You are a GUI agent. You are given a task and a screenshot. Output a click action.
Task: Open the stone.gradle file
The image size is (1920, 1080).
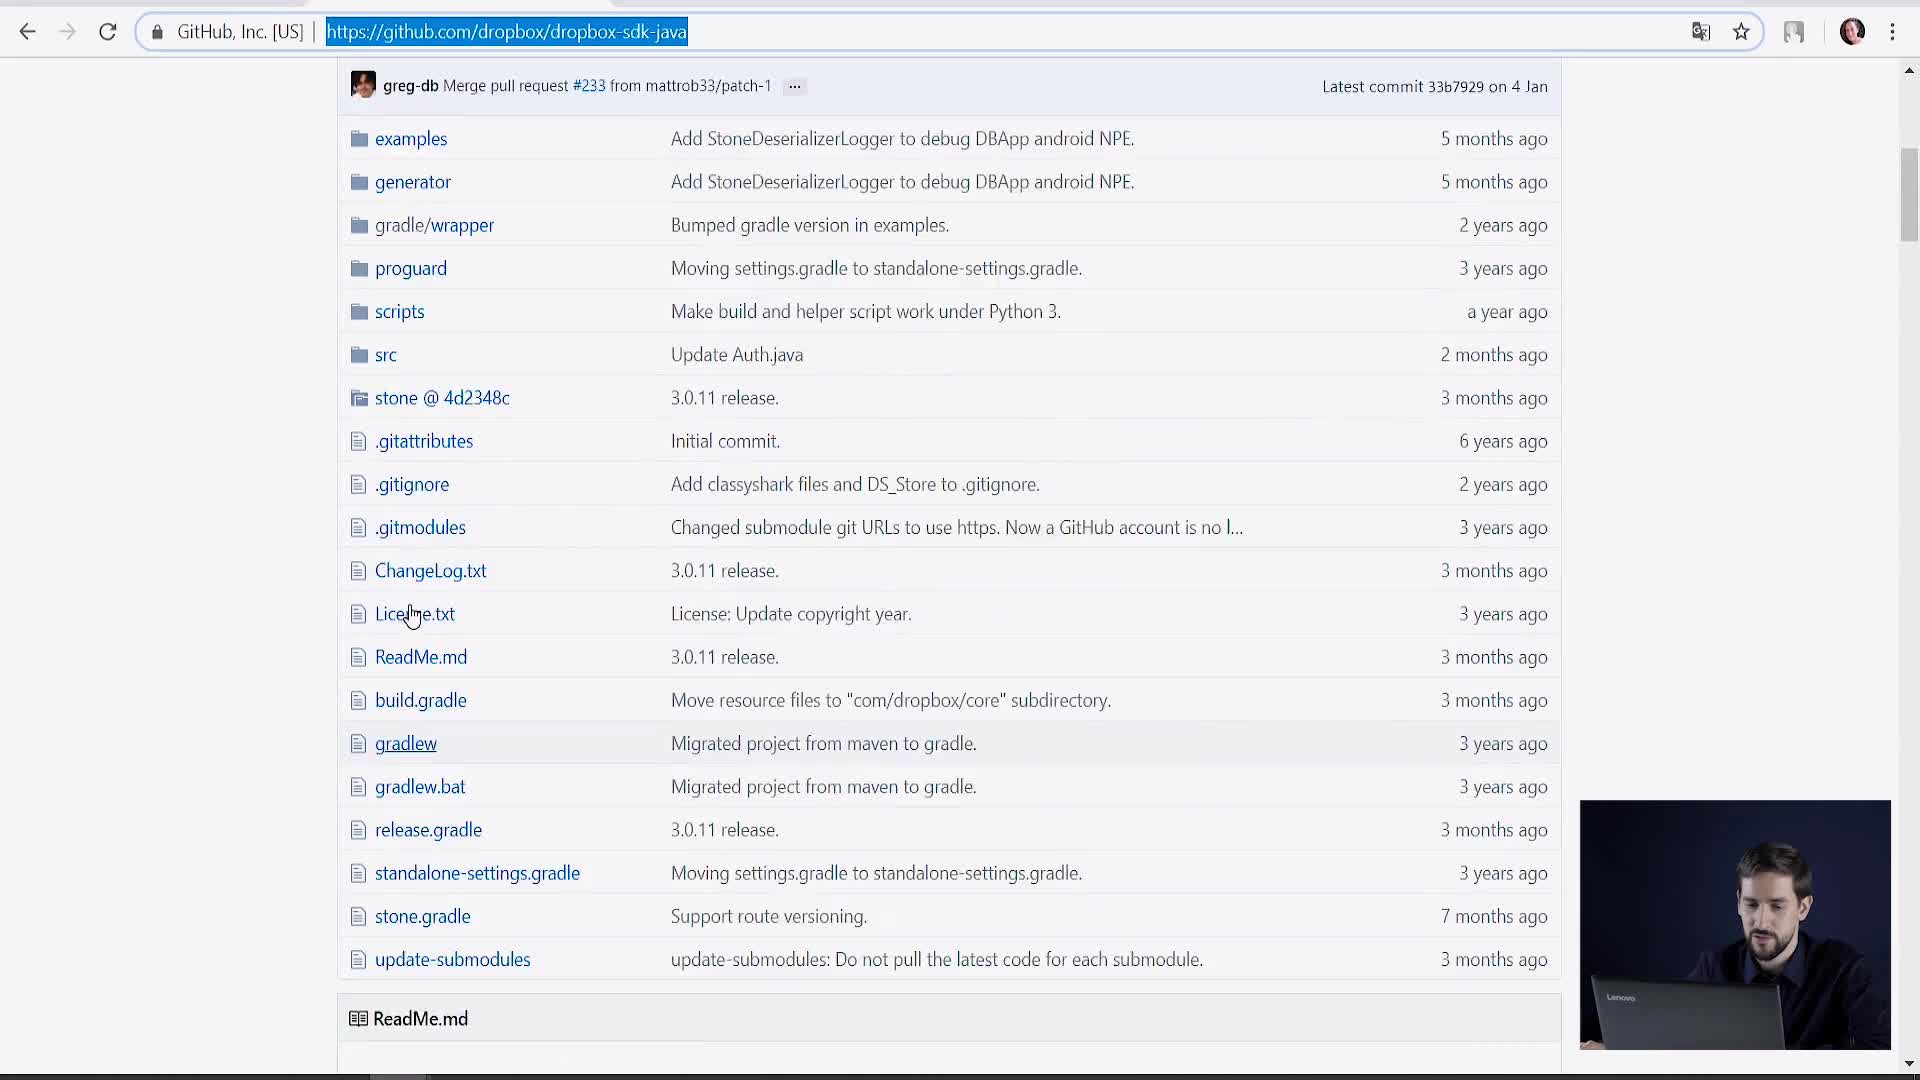(x=422, y=916)
